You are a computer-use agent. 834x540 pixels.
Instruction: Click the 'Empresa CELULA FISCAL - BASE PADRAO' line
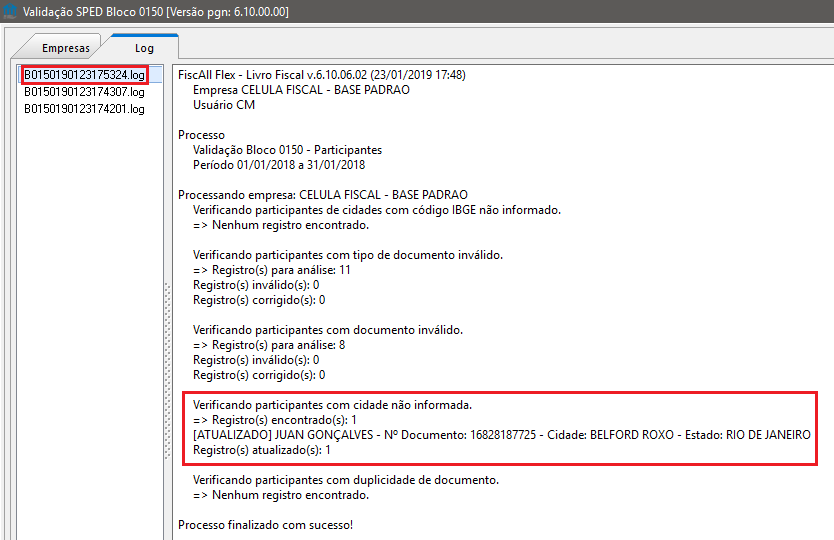pyautogui.click(x=301, y=90)
